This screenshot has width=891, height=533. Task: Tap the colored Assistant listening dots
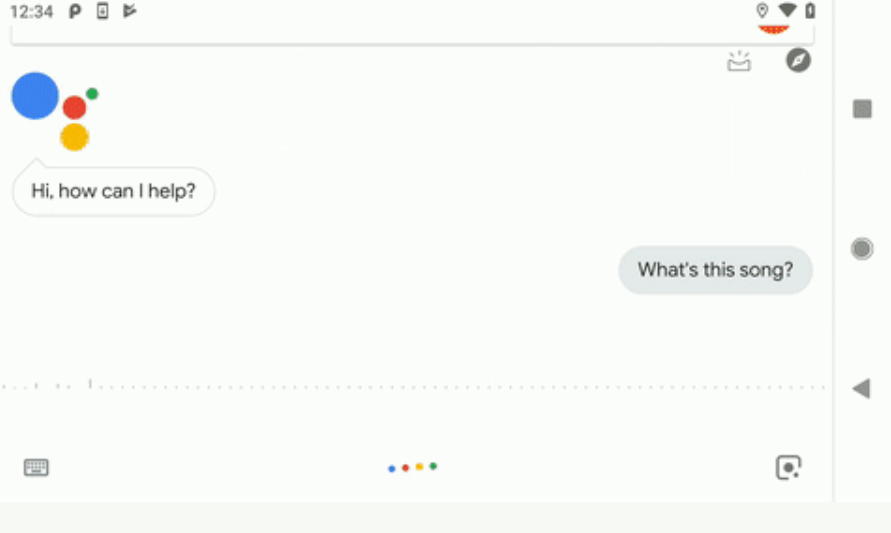pyautogui.click(x=412, y=467)
